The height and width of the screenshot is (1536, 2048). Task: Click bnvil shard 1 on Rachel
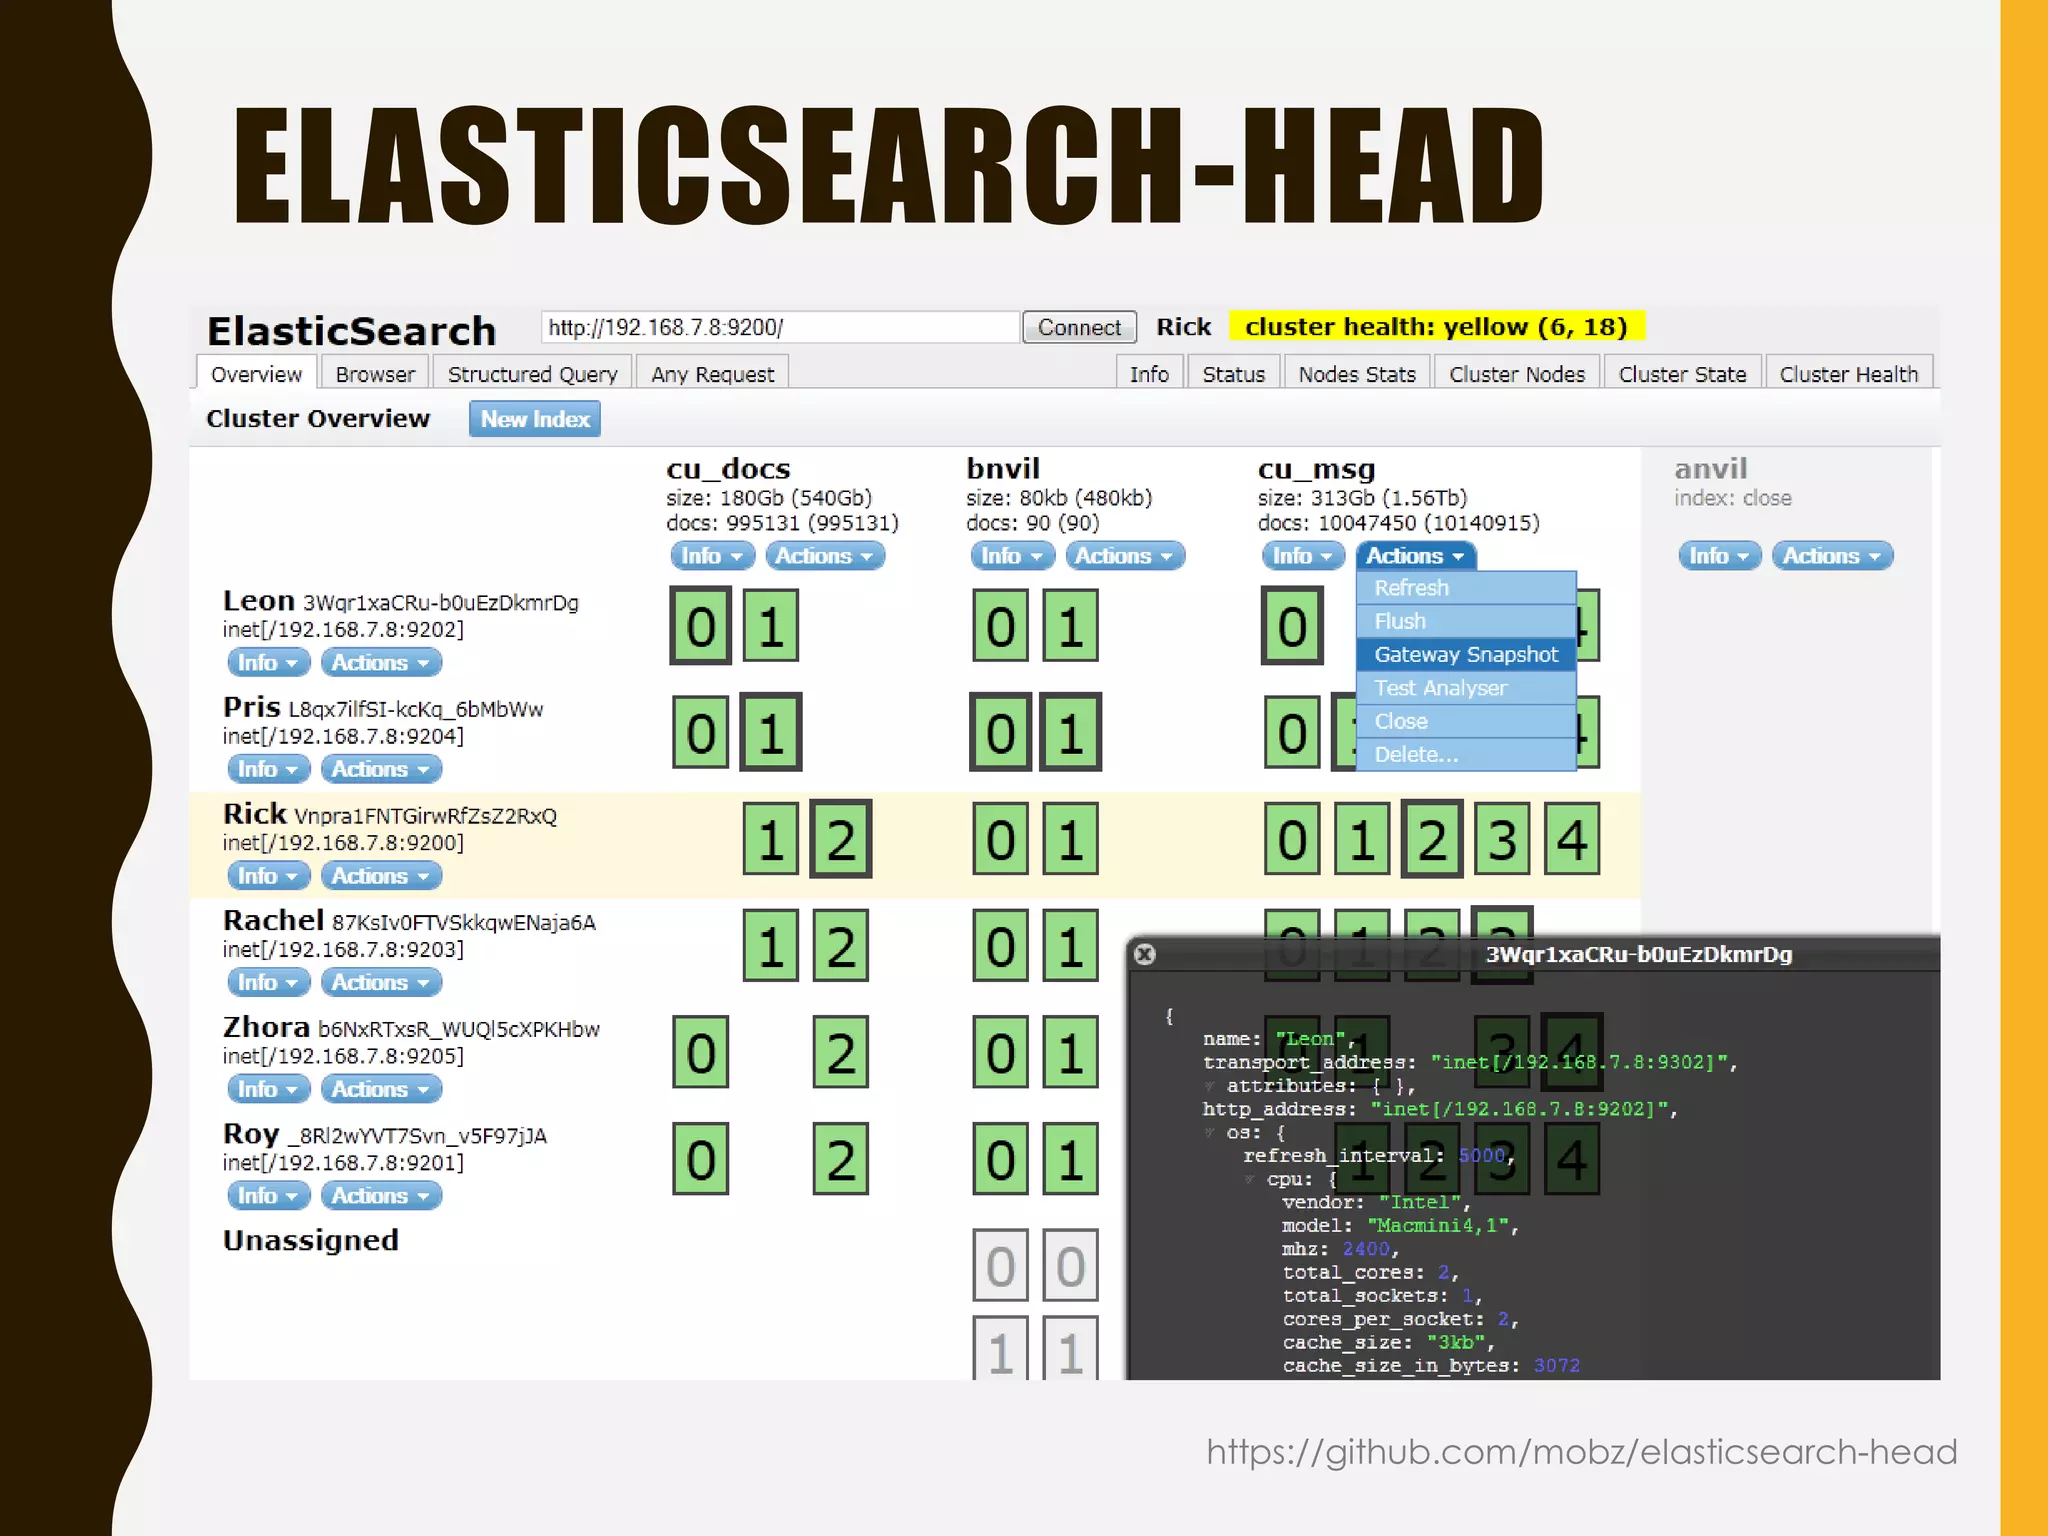1070,946
